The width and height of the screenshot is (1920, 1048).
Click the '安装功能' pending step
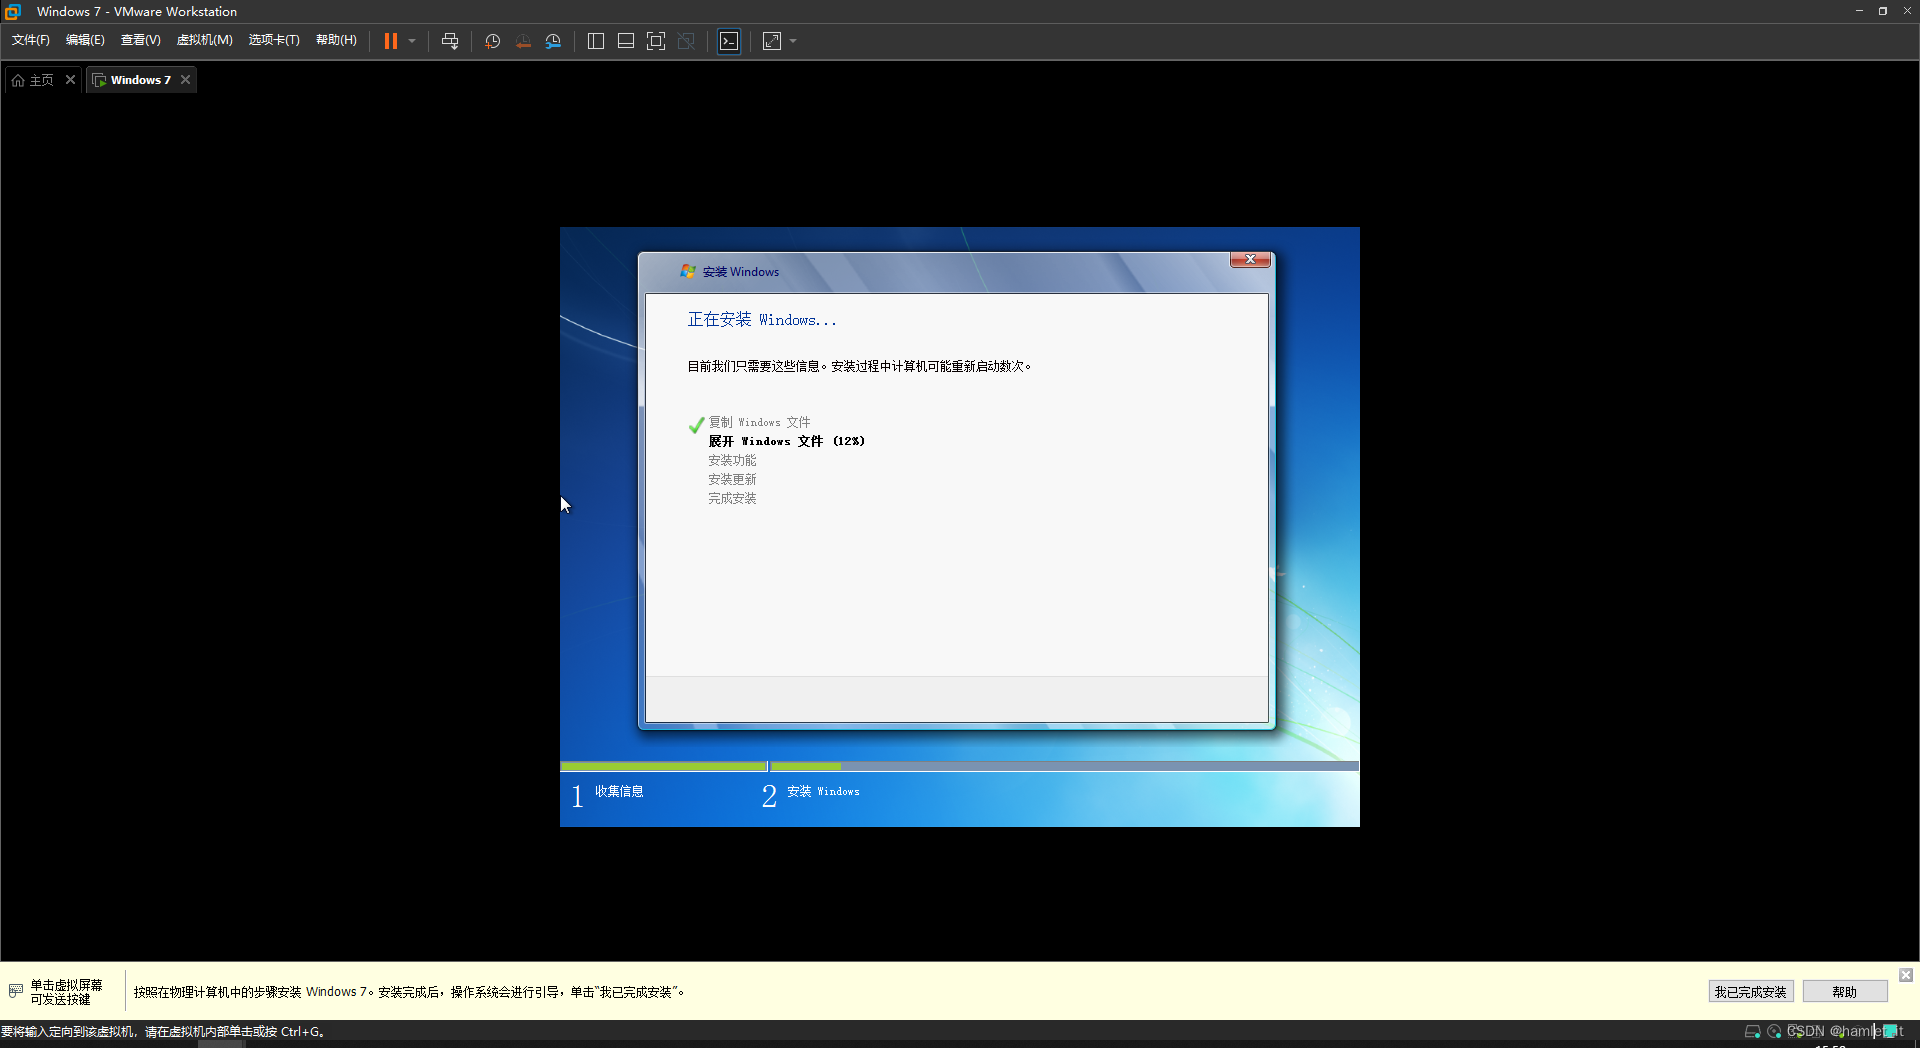coord(732,460)
